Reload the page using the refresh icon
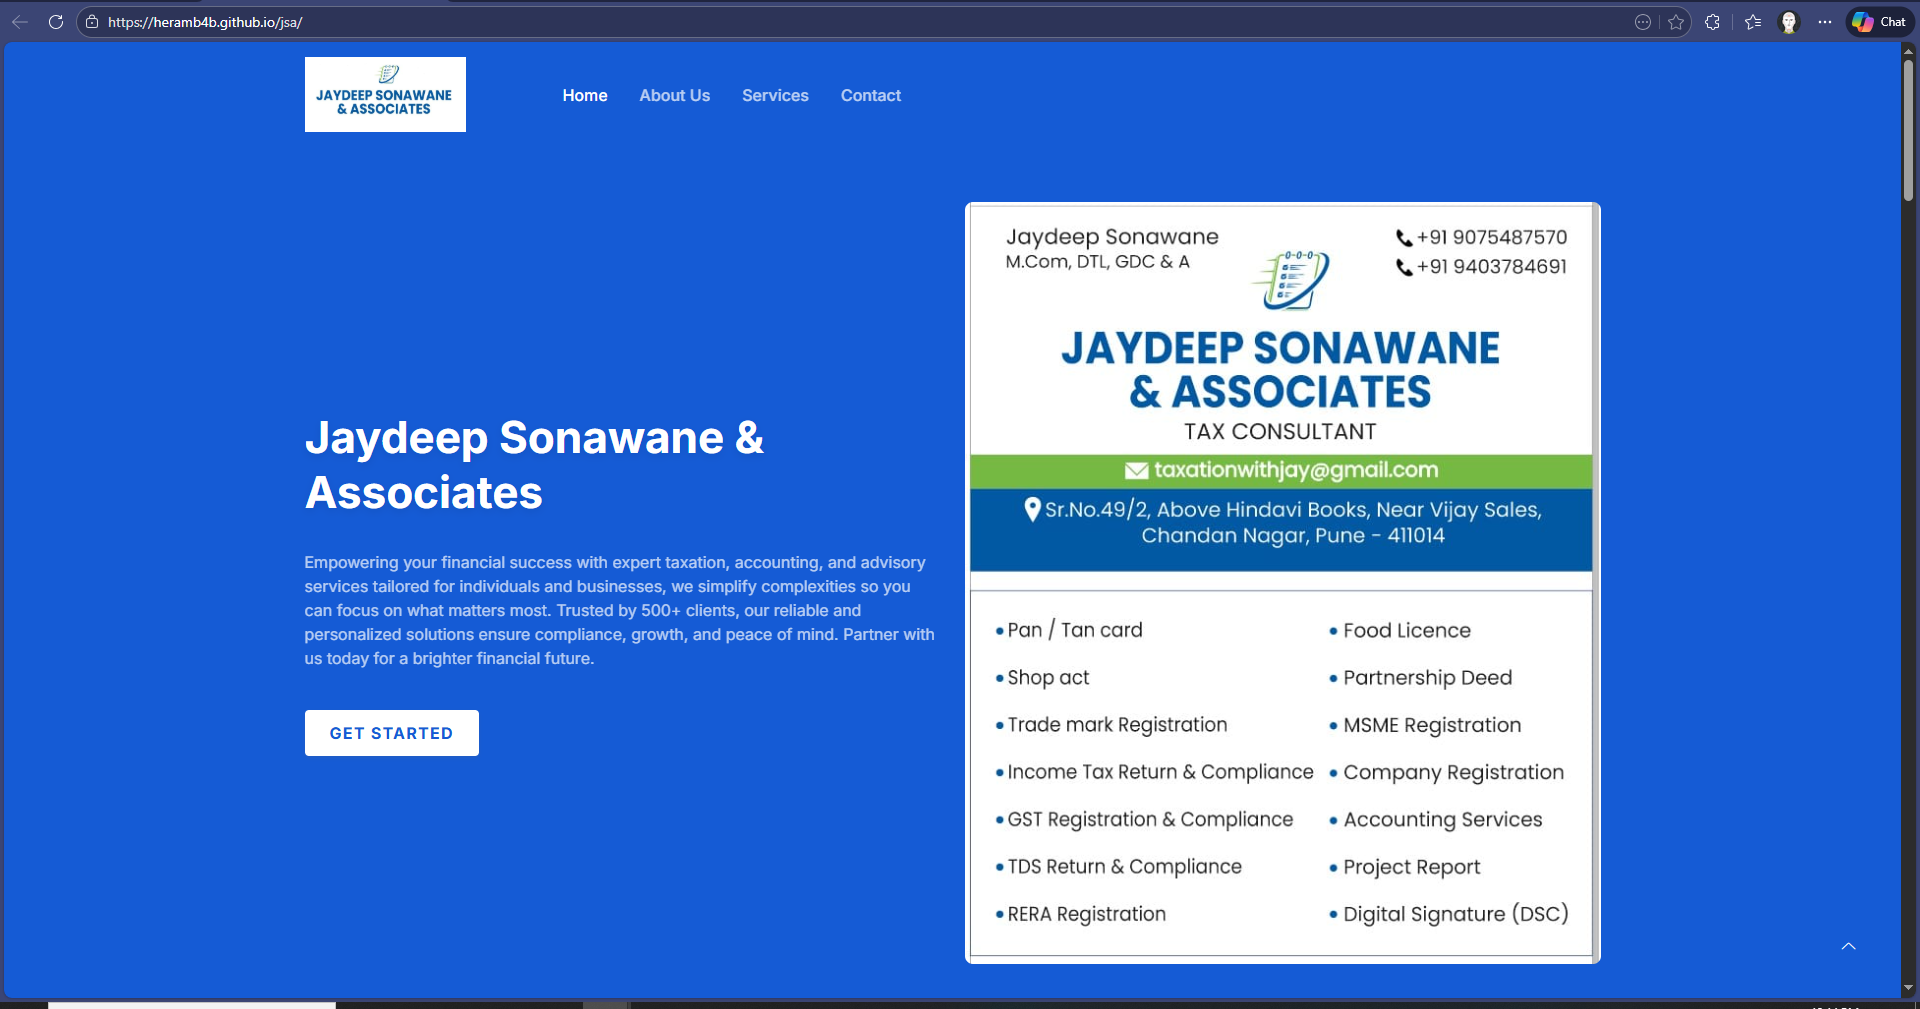This screenshot has width=1920, height=1009. click(x=56, y=22)
